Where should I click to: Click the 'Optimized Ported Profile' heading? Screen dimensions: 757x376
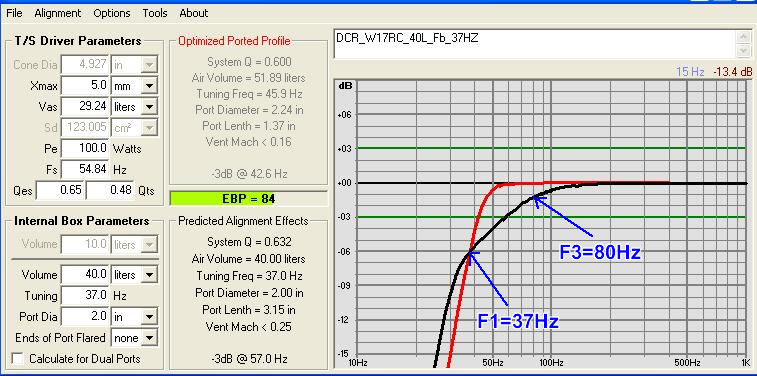235,42
